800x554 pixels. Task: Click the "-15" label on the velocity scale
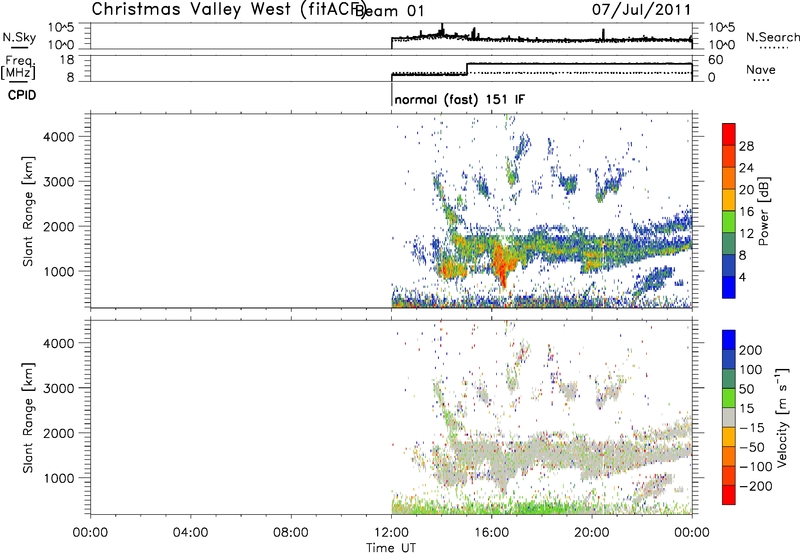[x=751, y=428]
